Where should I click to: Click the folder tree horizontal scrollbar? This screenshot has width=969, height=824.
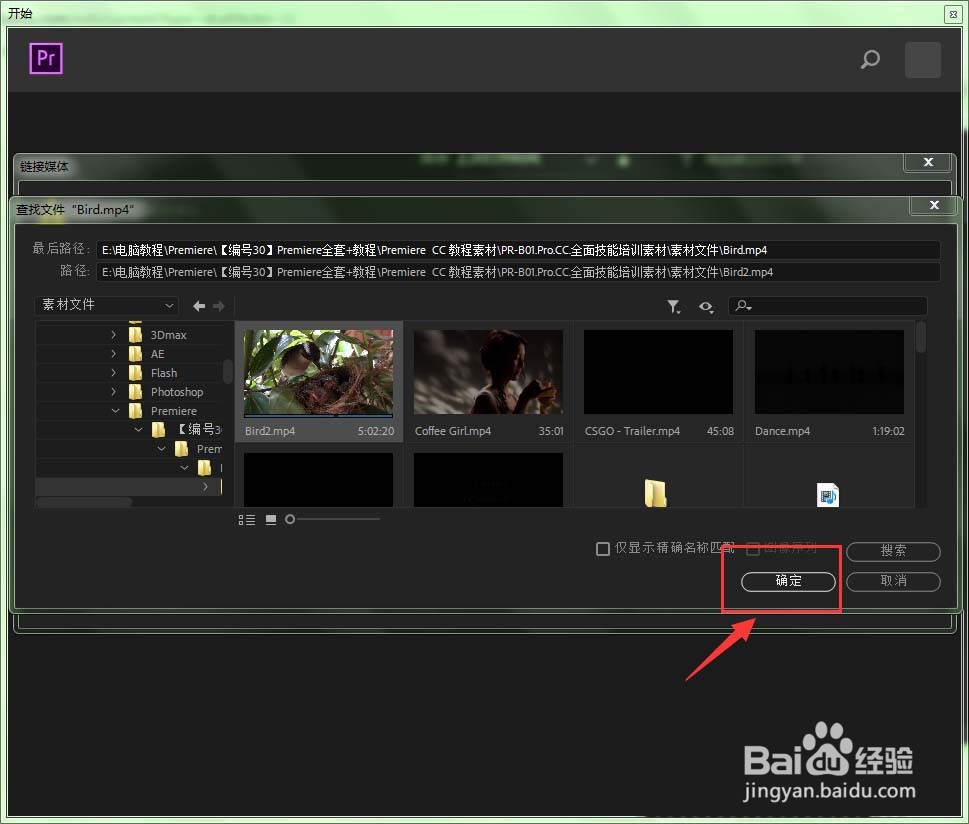pos(84,502)
